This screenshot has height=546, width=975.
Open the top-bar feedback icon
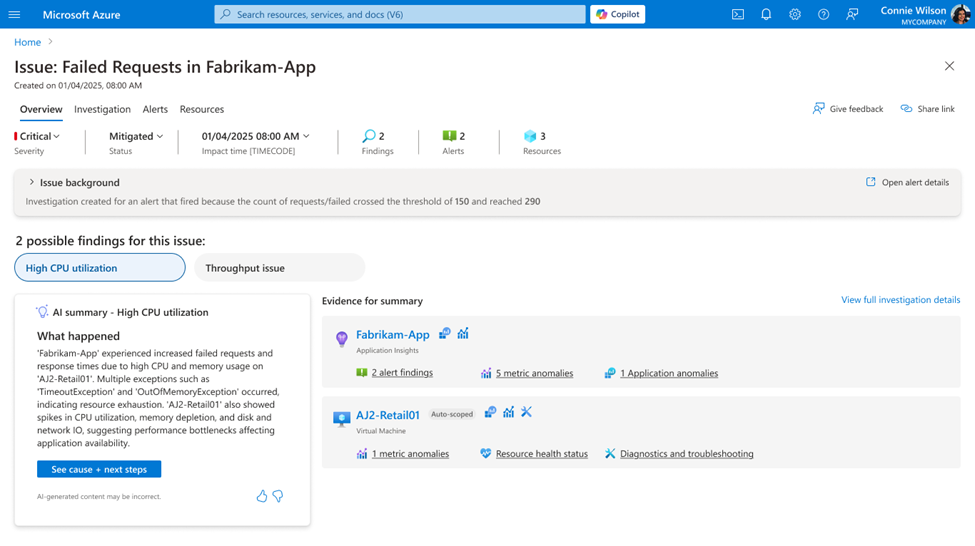(x=852, y=14)
